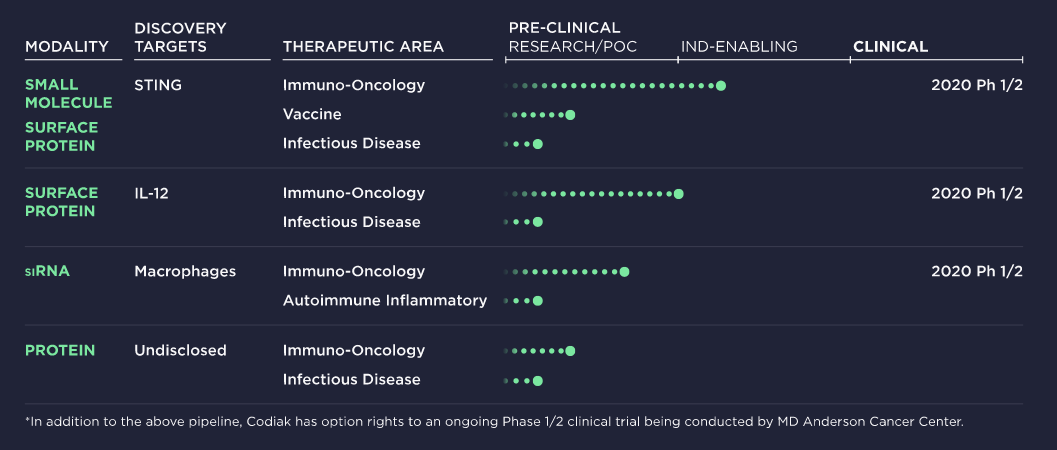The height and width of the screenshot is (450, 1057).
Task: Click the Macrophages Immuno-Oncology progress endpoint dot
Action: click(624, 272)
